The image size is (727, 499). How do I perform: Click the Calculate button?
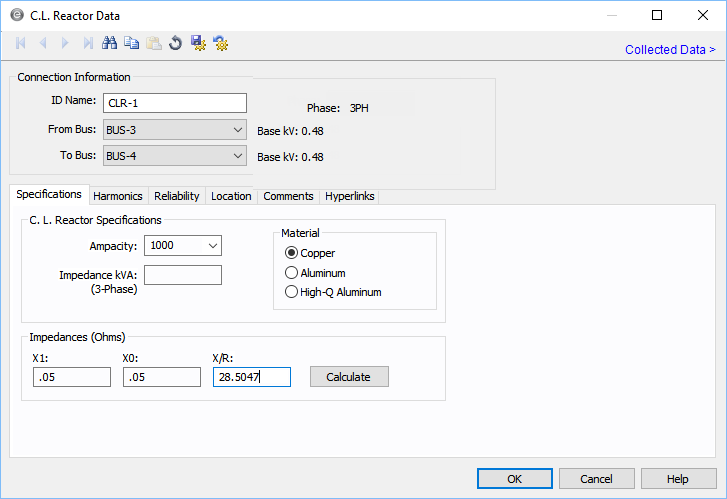(x=349, y=377)
